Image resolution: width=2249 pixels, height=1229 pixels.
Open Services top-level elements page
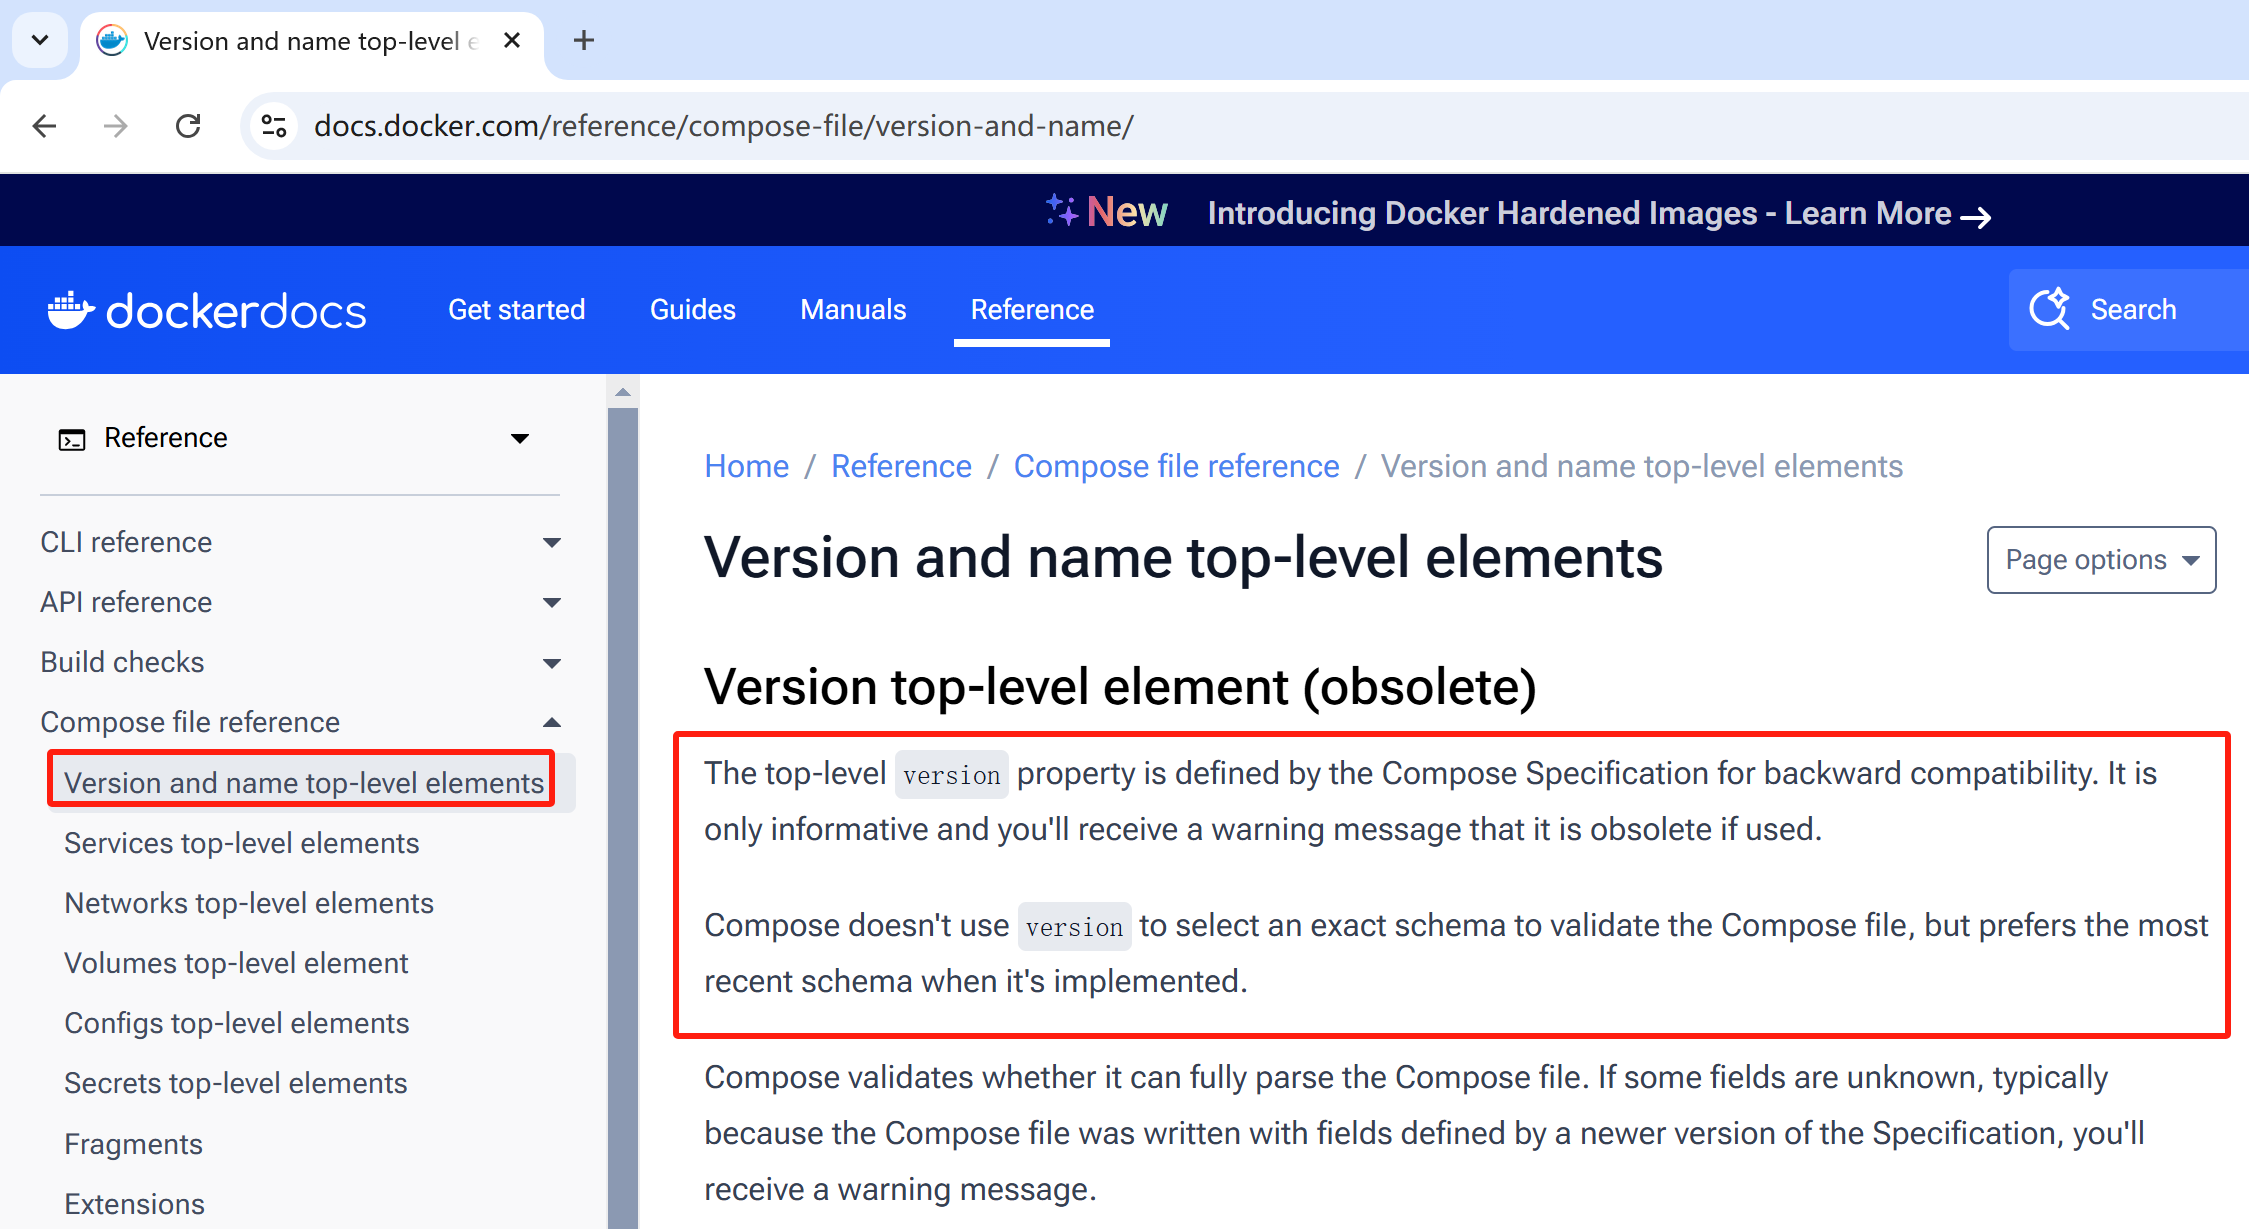pyautogui.click(x=241, y=843)
